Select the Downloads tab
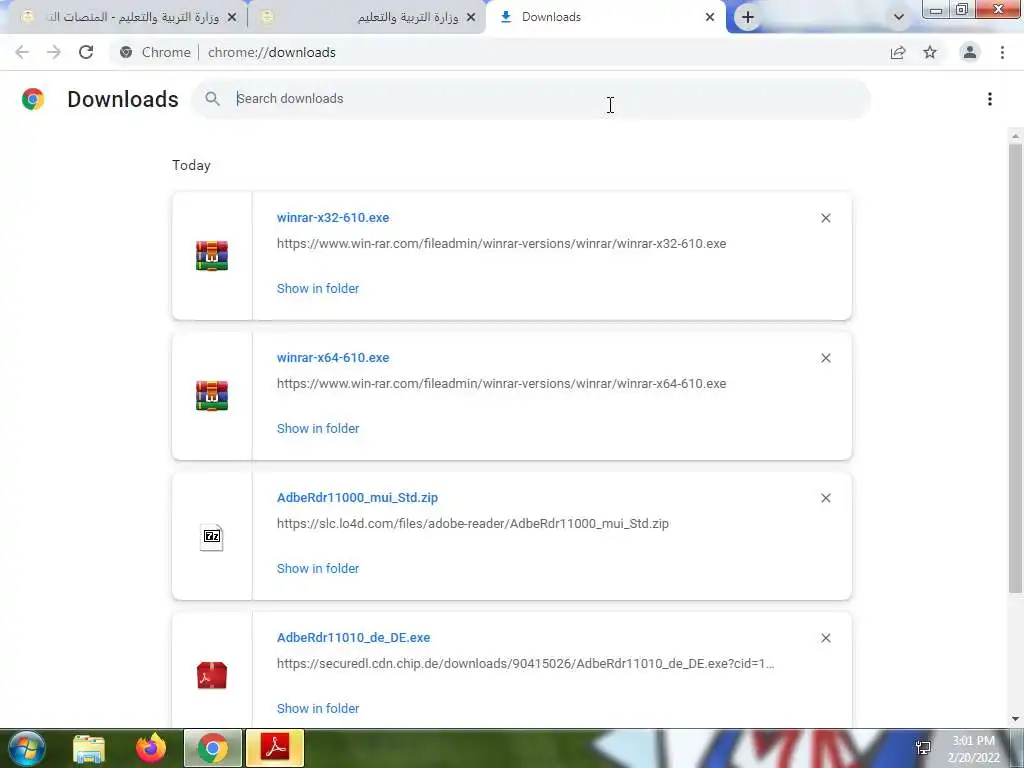 (605, 17)
